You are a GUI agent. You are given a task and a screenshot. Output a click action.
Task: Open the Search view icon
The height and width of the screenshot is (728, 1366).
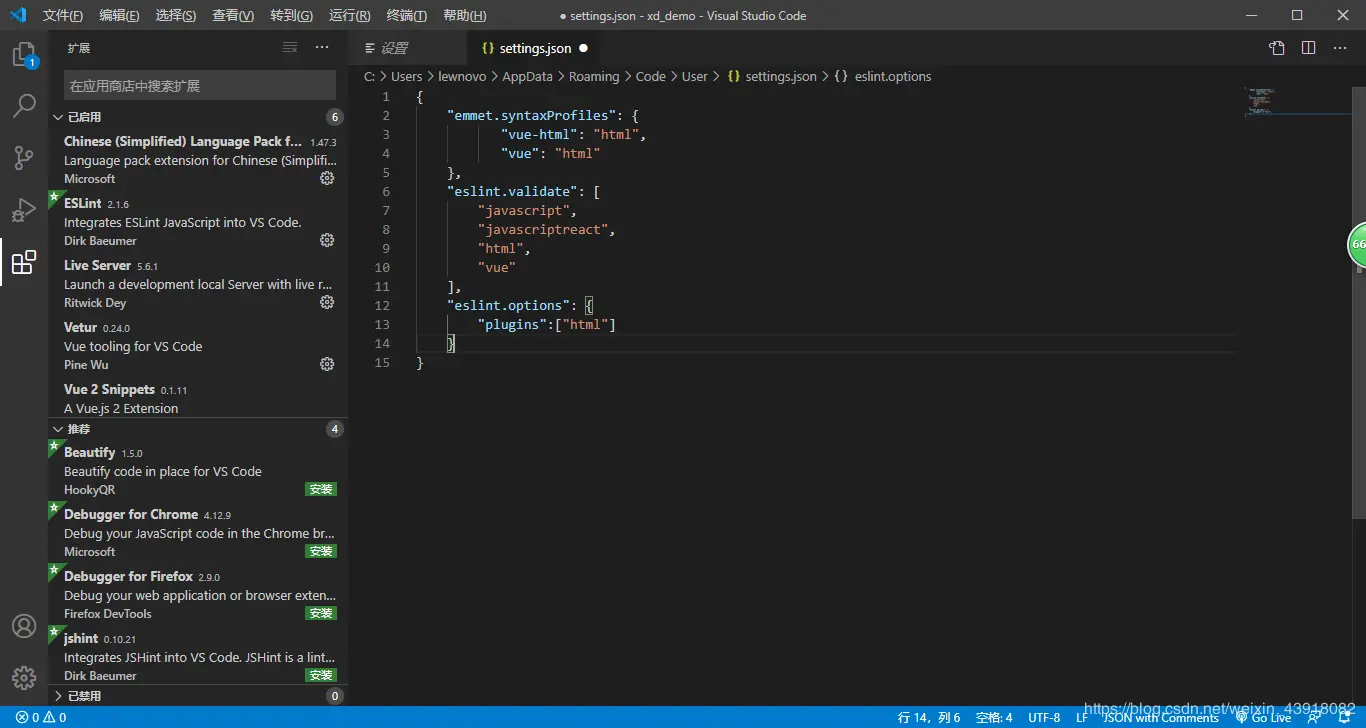24,106
